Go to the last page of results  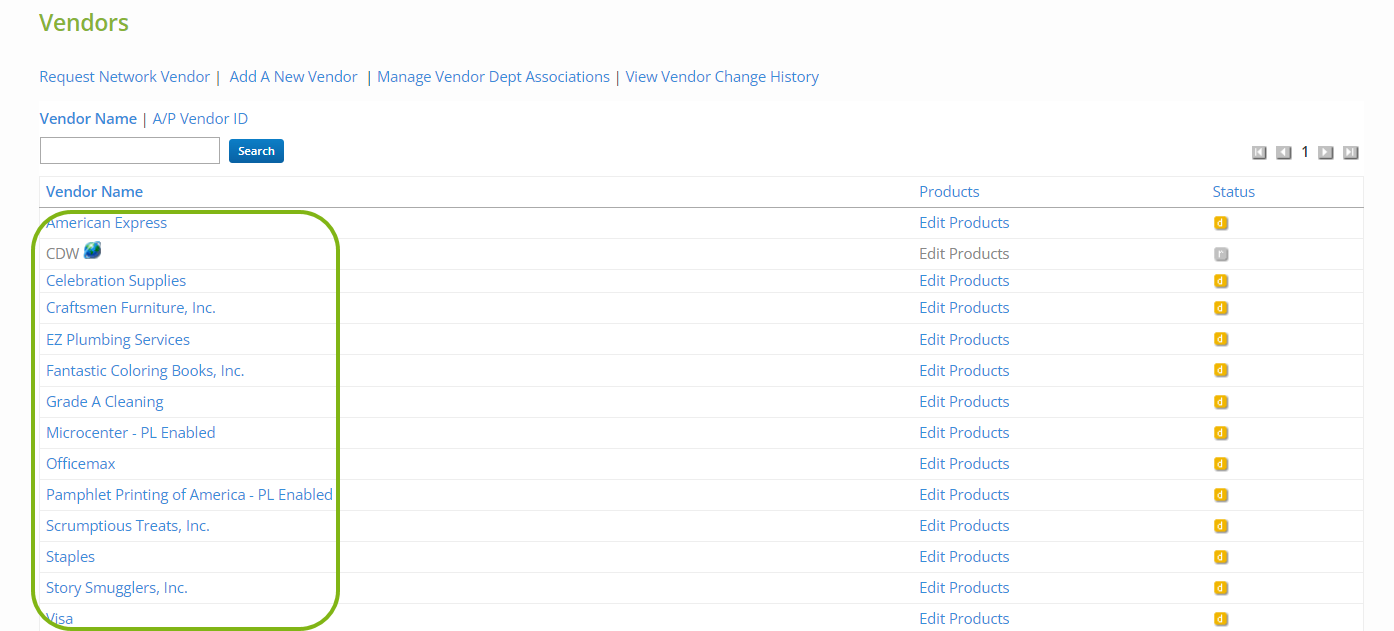(1350, 153)
